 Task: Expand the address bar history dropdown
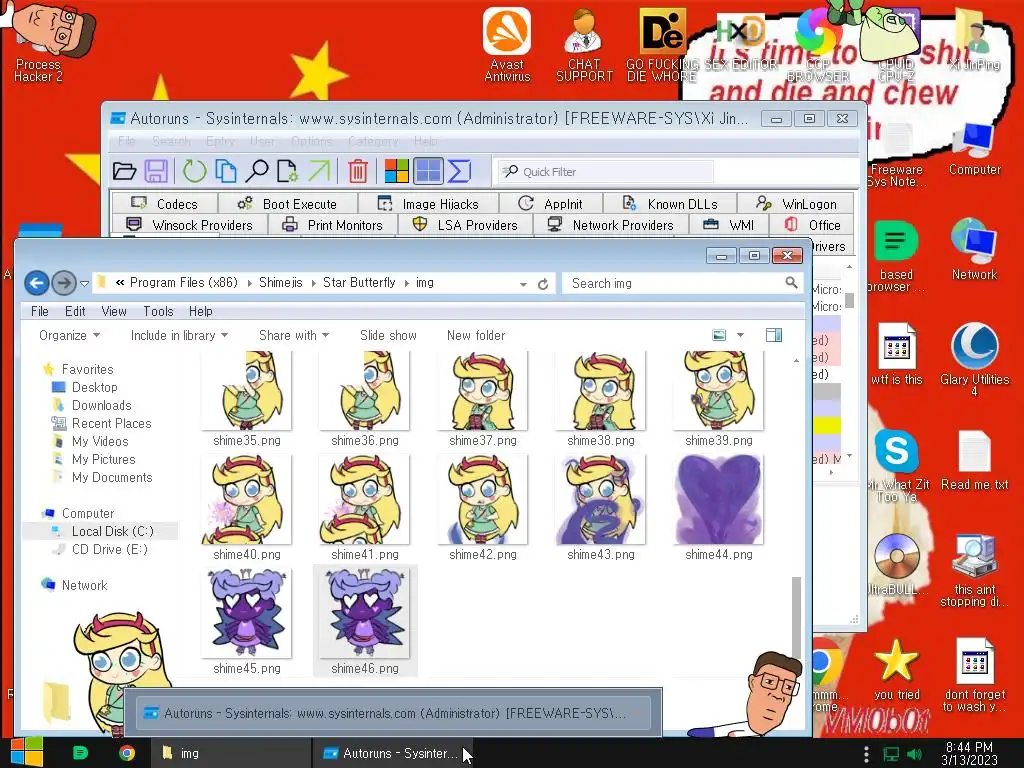(523, 284)
